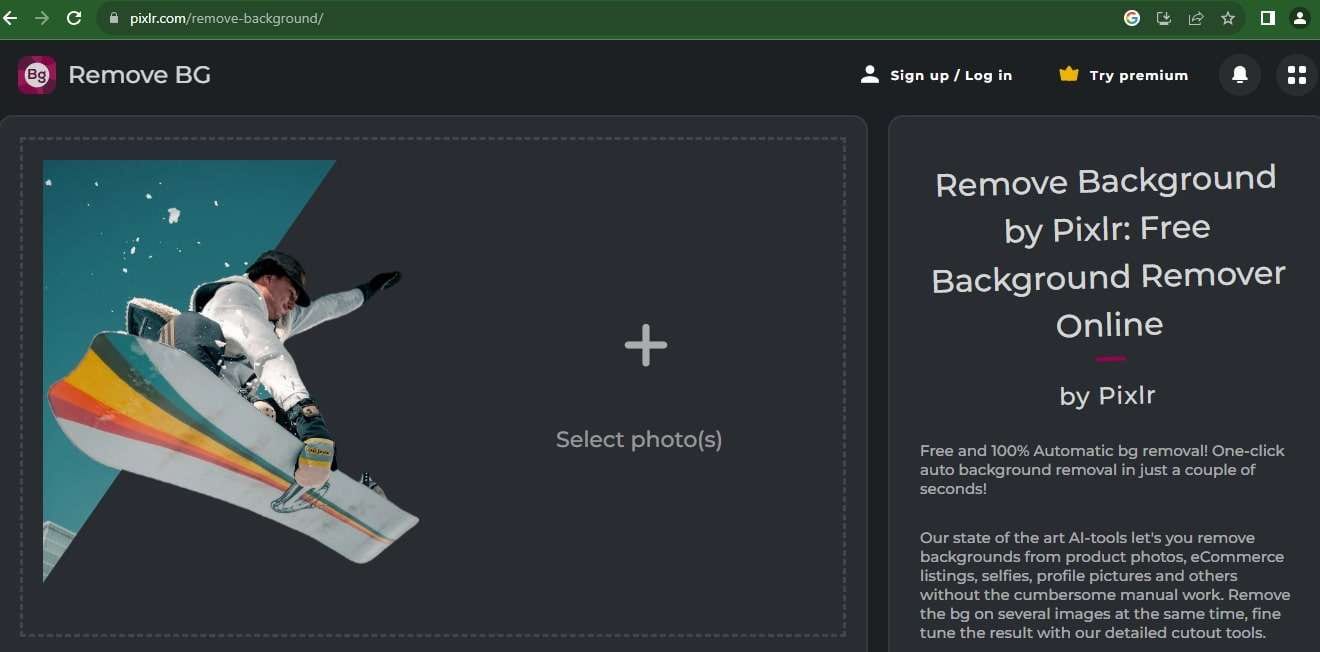View site info via the lock icon

[x=111, y=18]
